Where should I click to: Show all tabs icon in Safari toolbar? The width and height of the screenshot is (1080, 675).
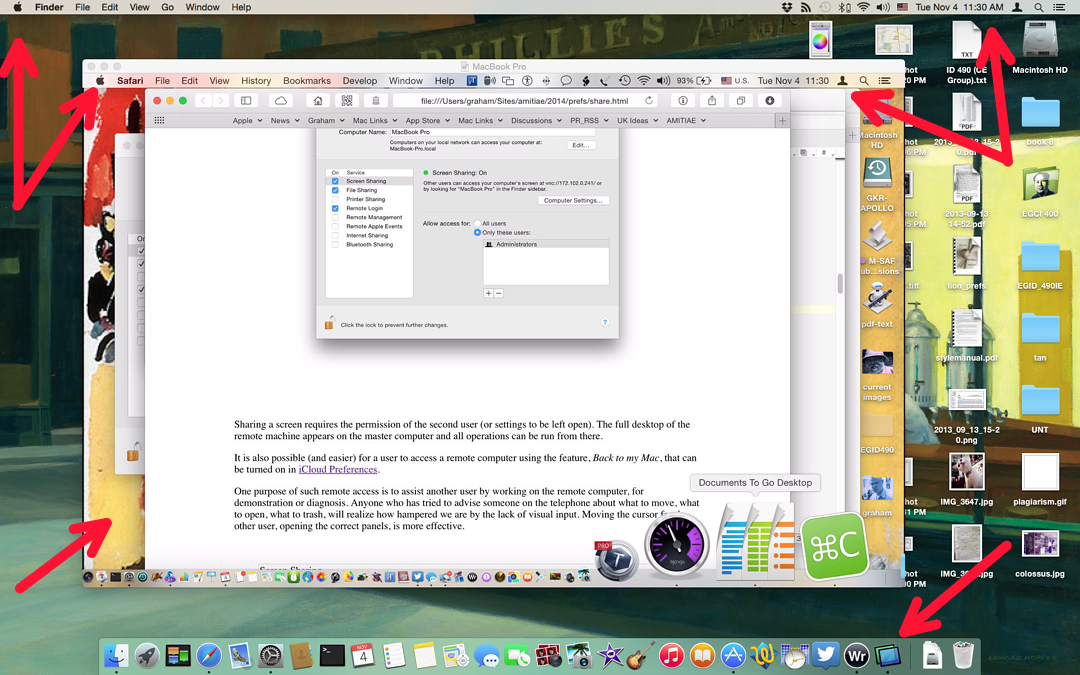(x=740, y=101)
